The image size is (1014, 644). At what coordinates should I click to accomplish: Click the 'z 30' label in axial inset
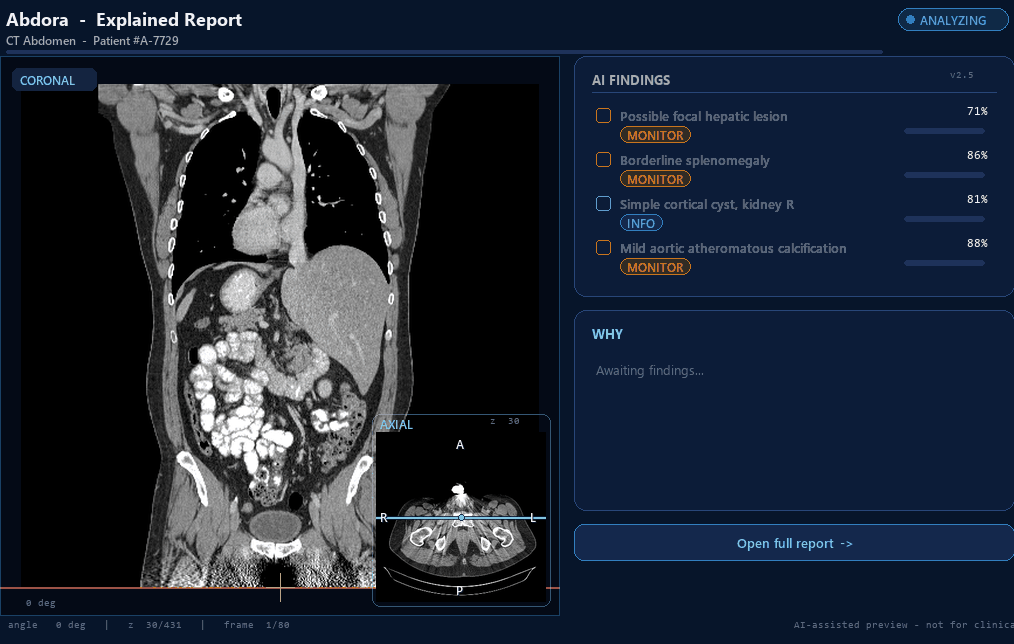coord(505,421)
